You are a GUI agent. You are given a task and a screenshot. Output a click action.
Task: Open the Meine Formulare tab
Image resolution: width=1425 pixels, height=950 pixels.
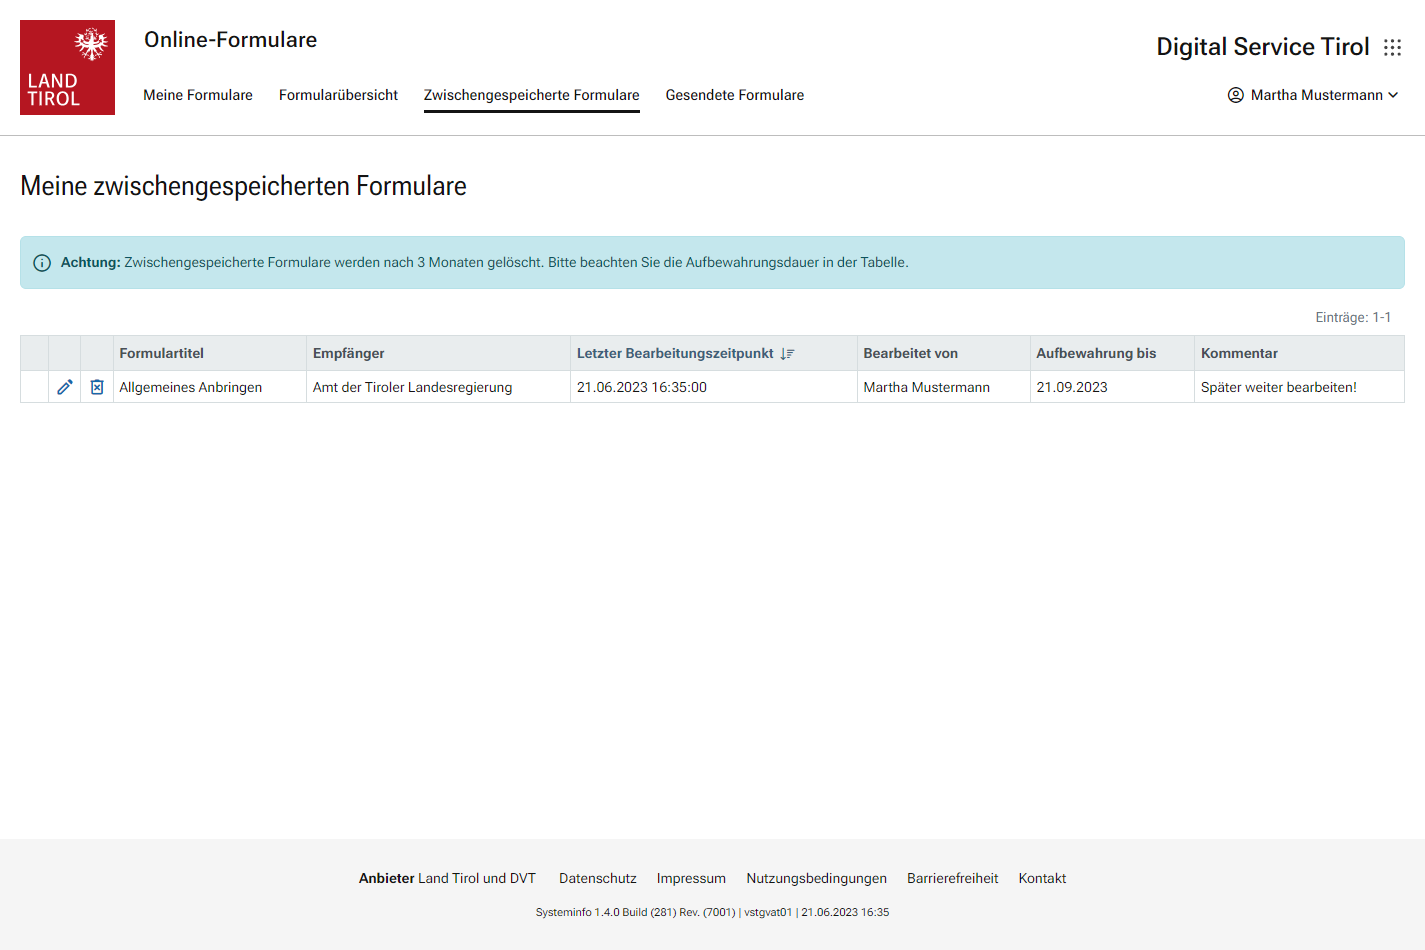pos(198,95)
